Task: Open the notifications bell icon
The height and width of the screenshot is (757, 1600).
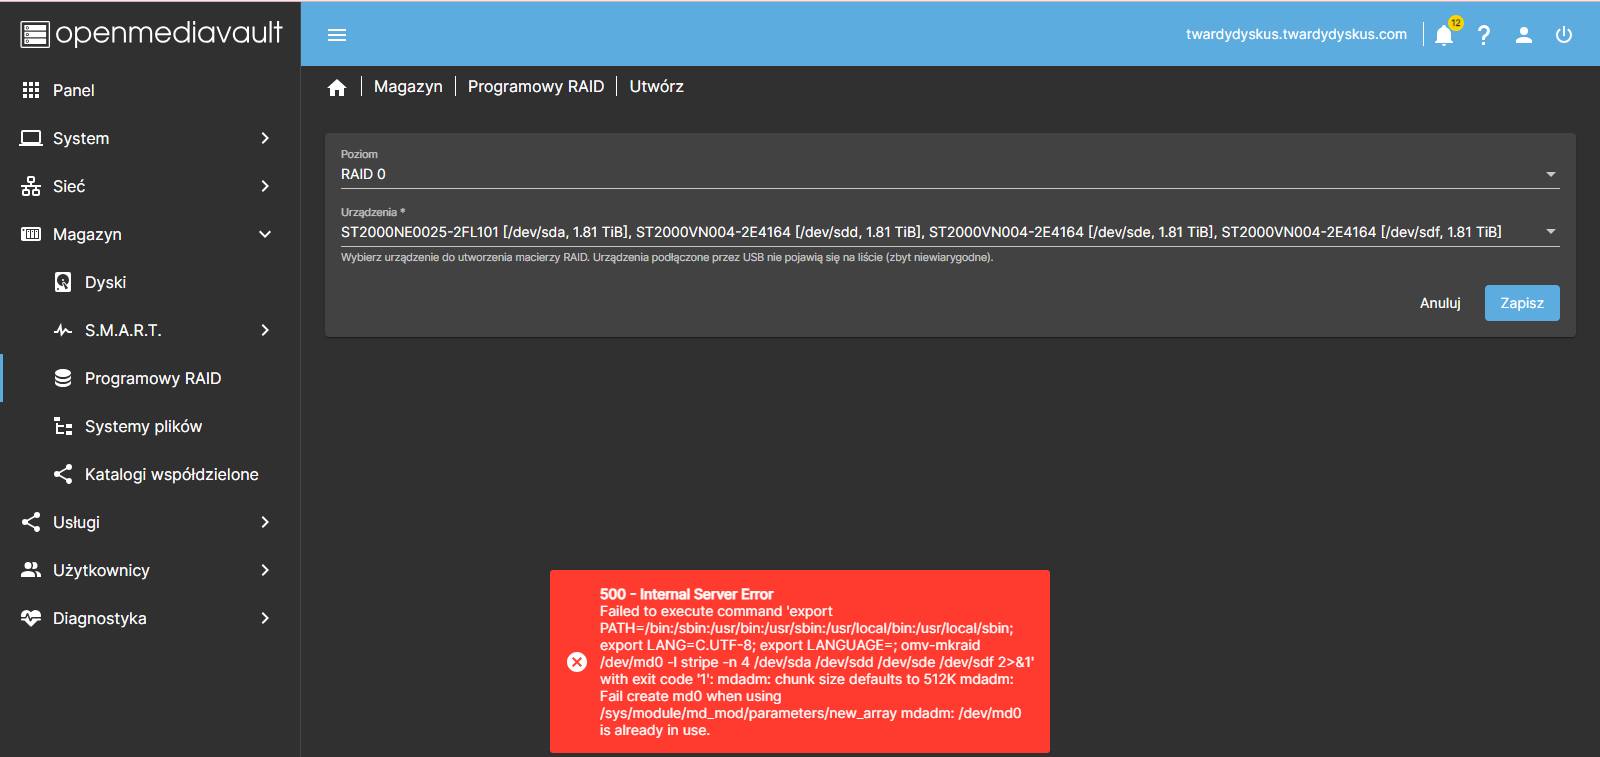Action: (x=1444, y=36)
